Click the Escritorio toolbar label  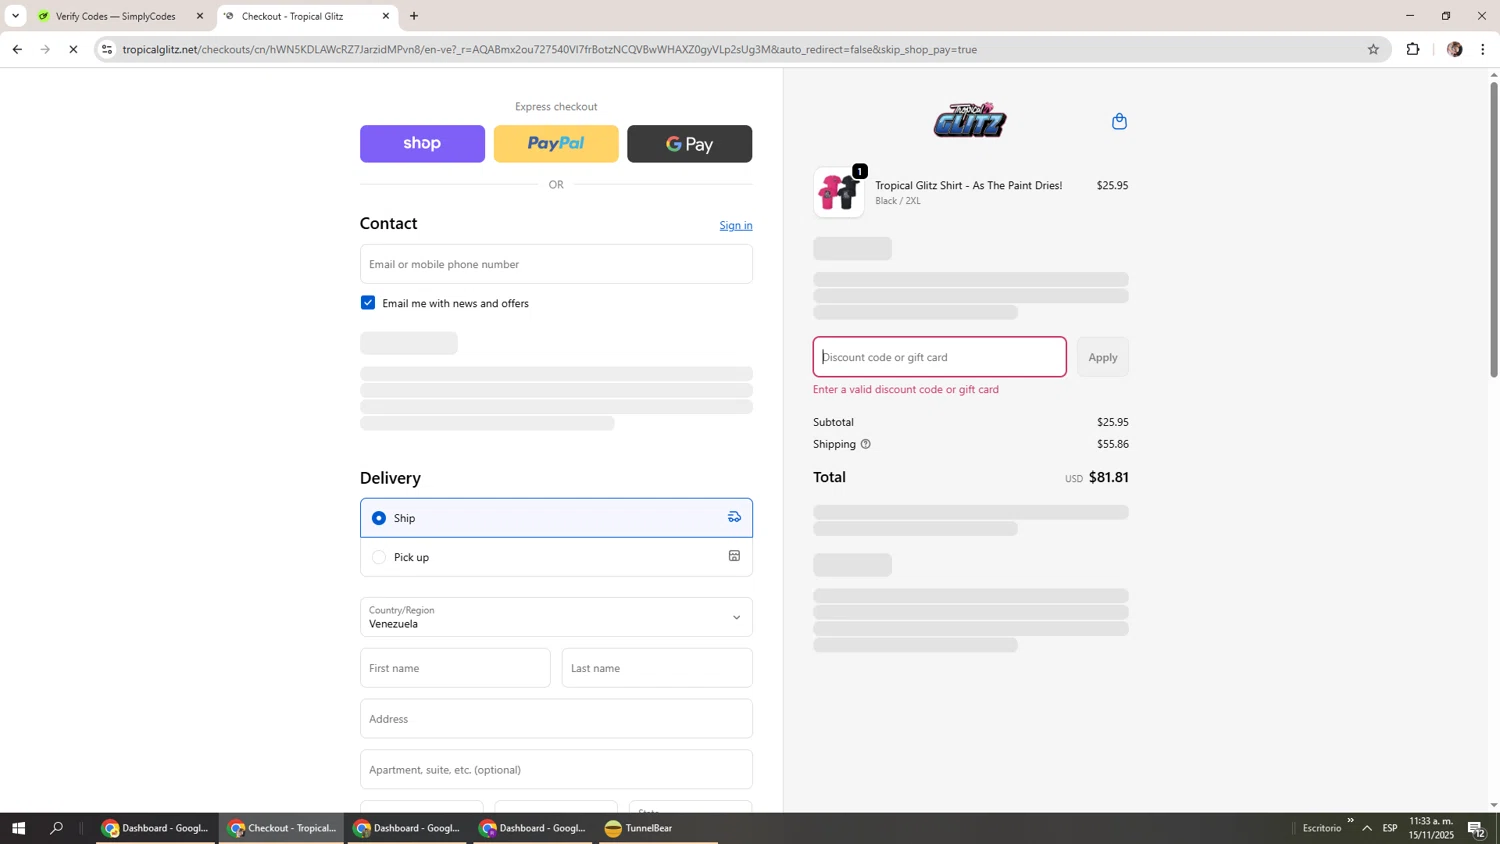[x=1321, y=828]
